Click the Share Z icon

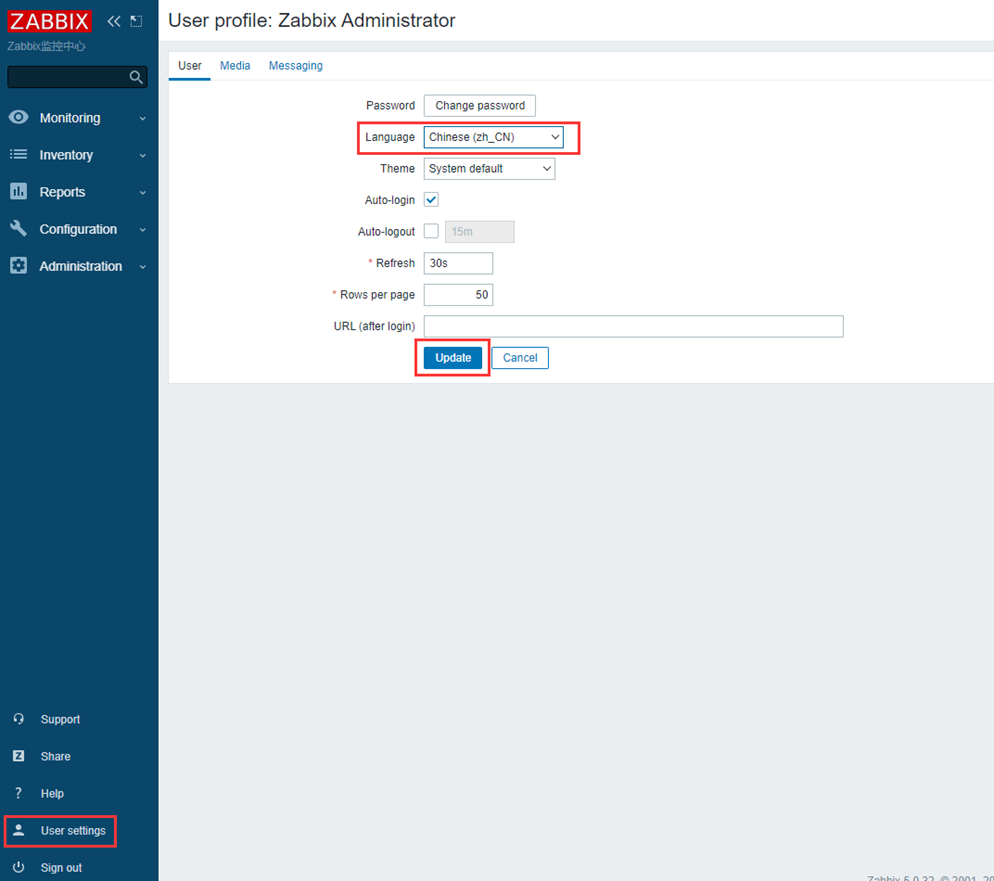(18, 756)
